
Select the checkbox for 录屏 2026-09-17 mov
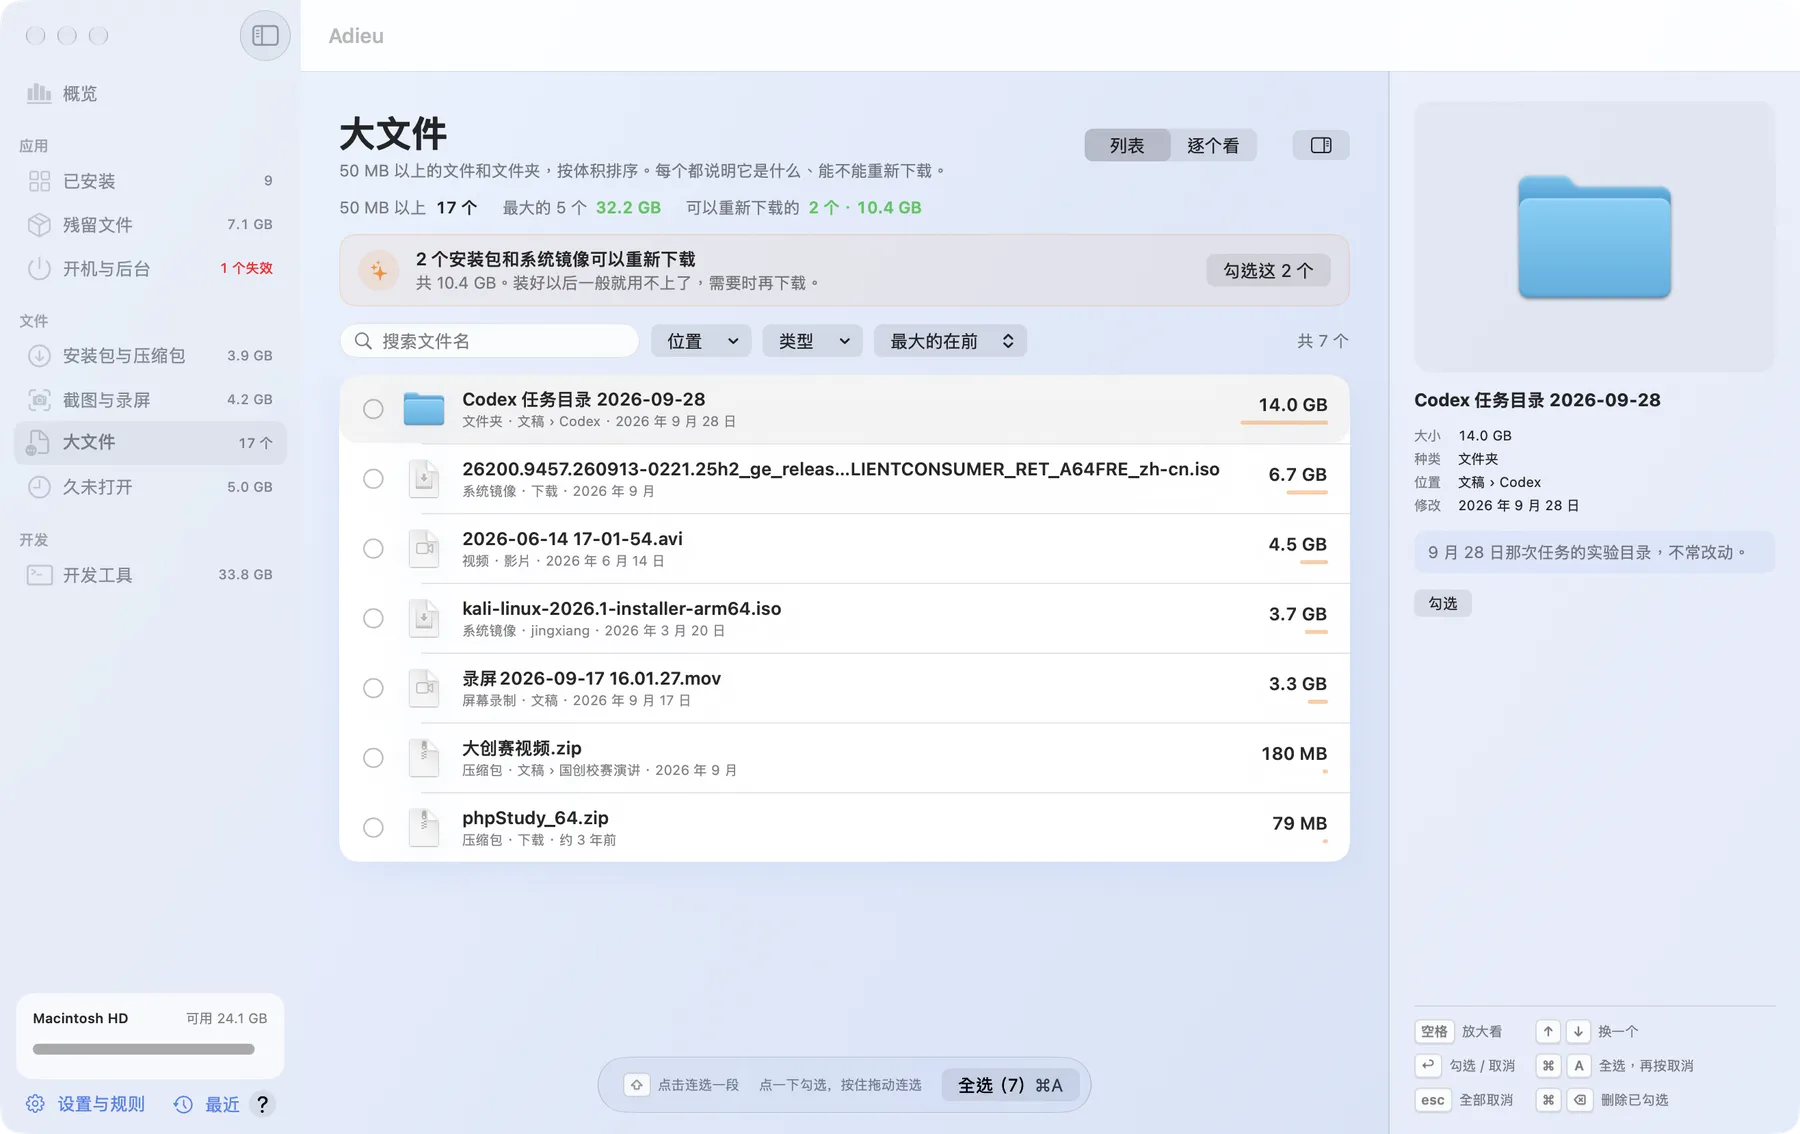pos(373,688)
